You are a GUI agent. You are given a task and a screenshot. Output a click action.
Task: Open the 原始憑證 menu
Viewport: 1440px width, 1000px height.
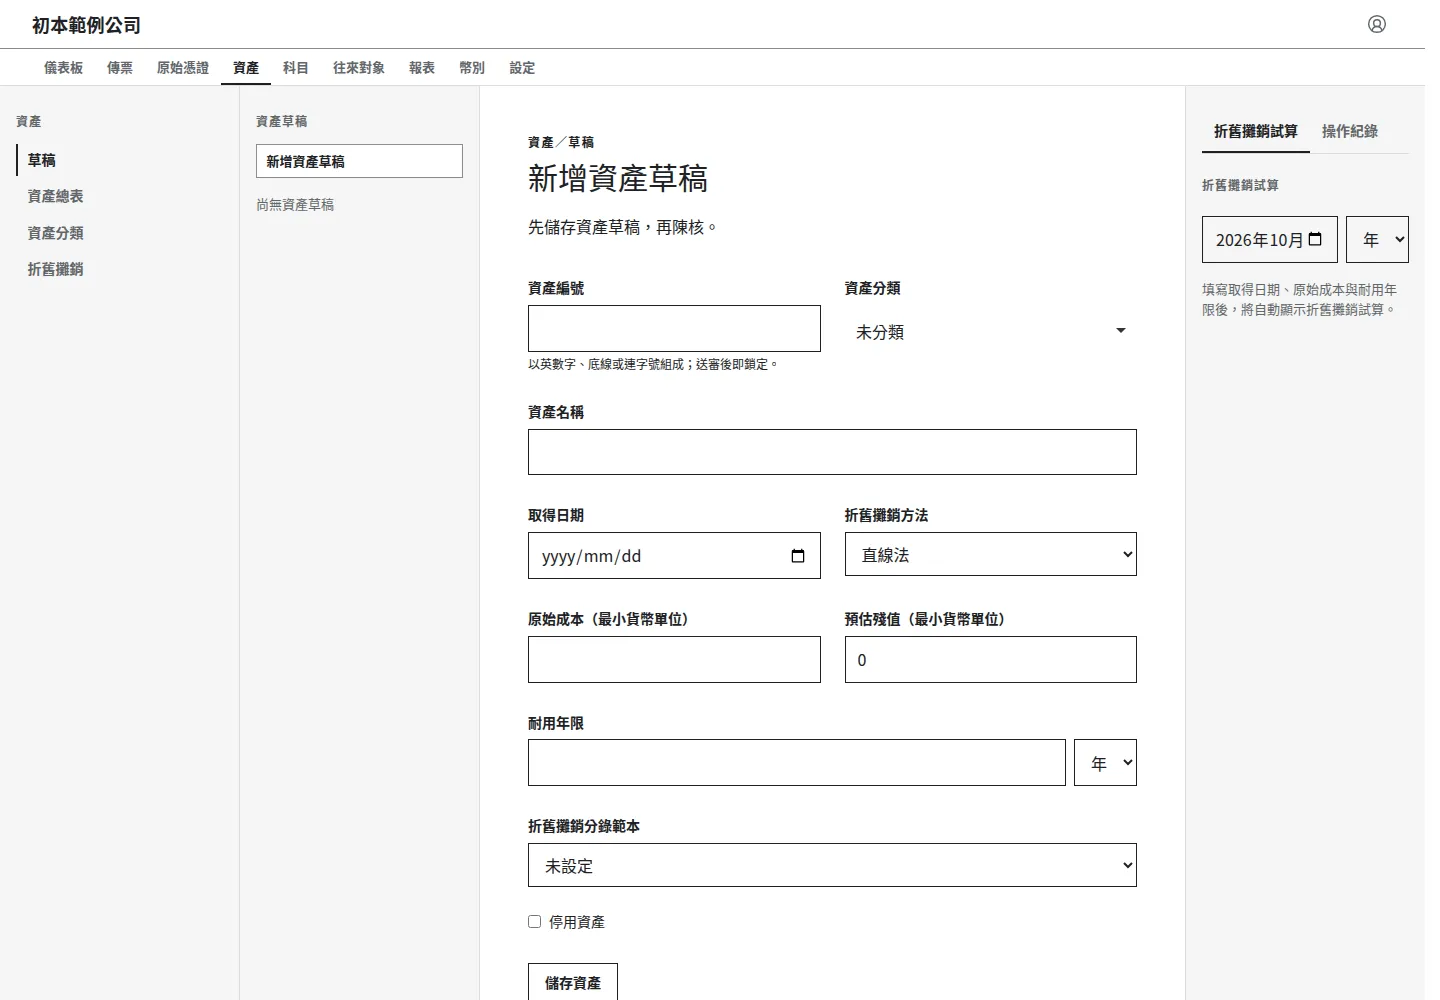183,68
